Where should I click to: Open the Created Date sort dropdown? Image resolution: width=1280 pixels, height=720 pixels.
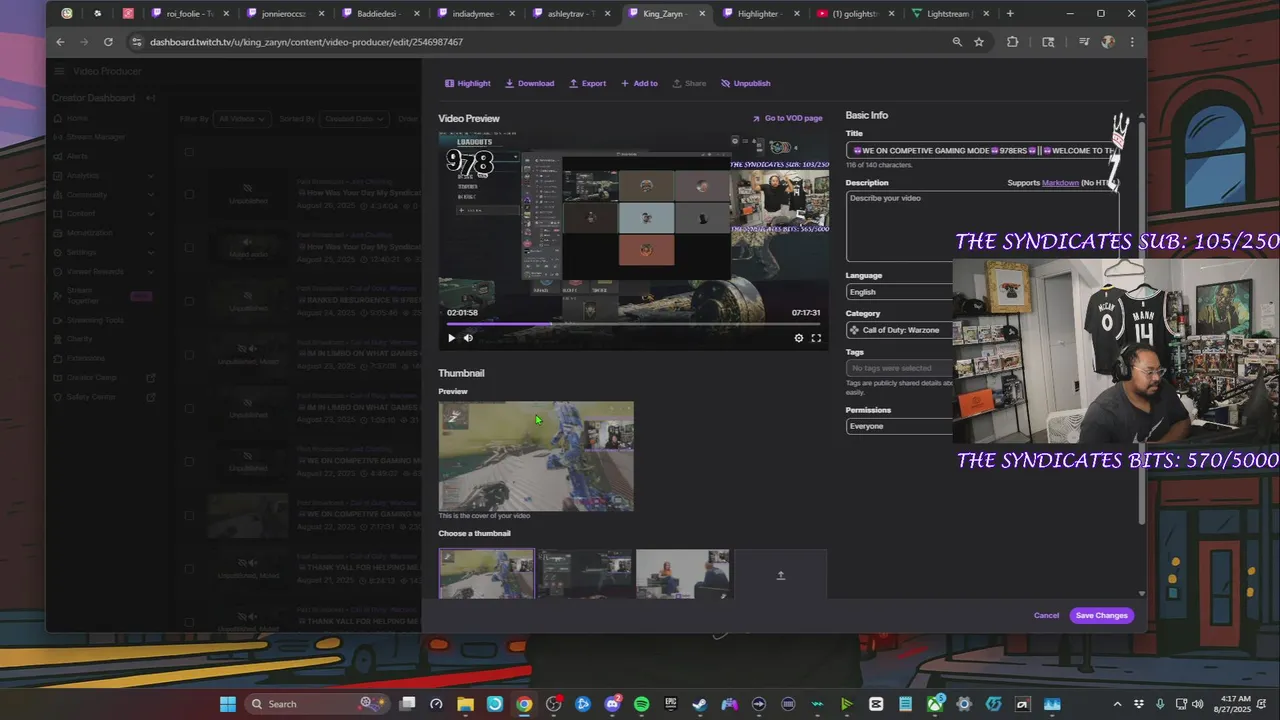353,119
